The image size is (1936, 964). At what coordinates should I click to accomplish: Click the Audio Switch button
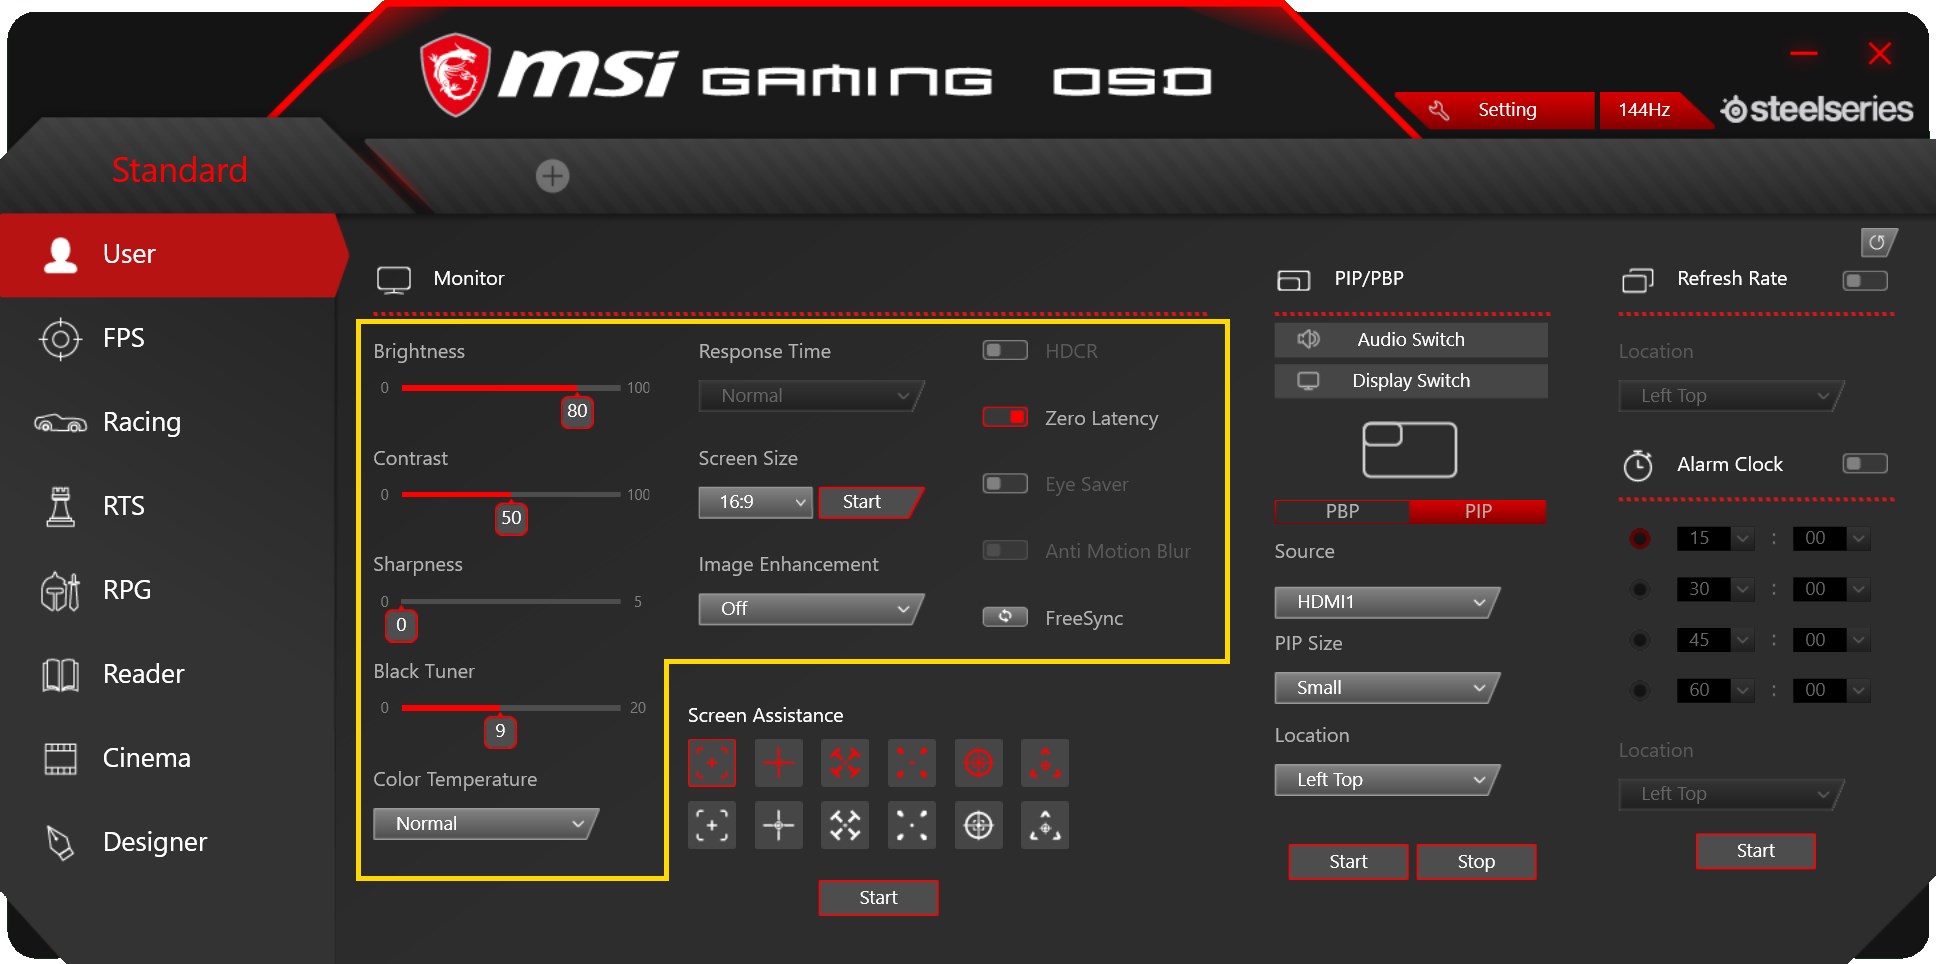pos(1411,340)
